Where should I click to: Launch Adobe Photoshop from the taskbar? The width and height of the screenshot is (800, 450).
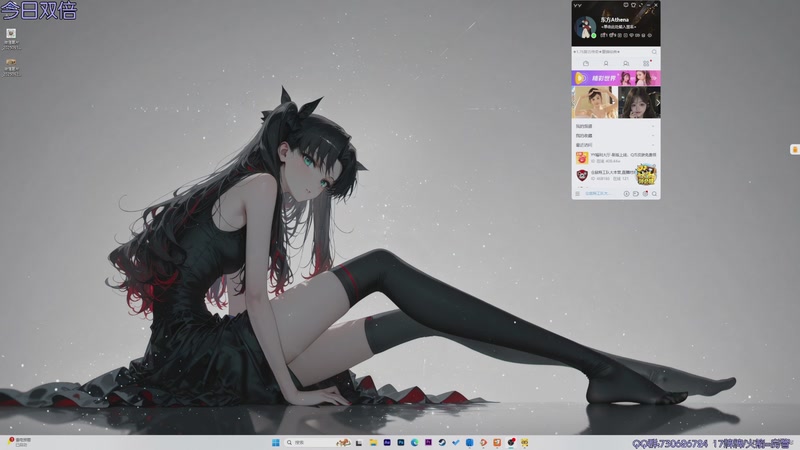401,442
